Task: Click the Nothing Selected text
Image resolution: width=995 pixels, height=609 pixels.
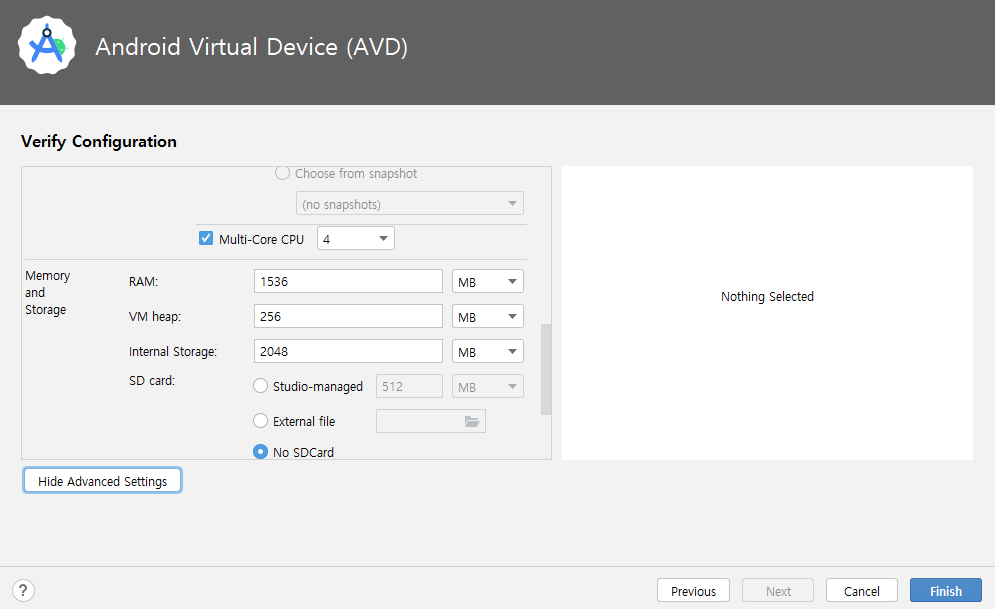Action: tap(767, 296)
